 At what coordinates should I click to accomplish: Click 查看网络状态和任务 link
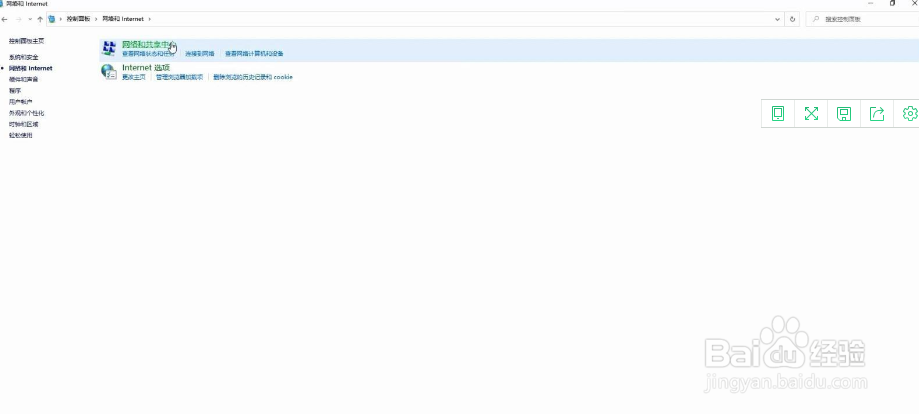148,53
